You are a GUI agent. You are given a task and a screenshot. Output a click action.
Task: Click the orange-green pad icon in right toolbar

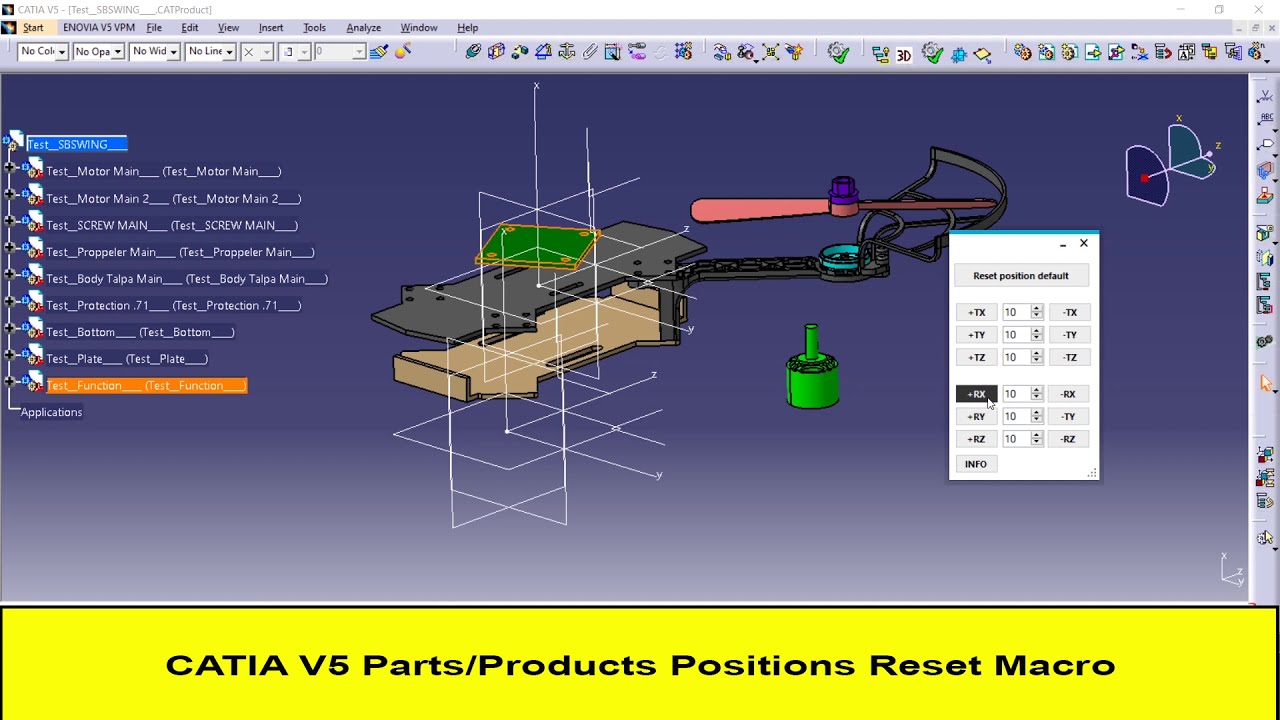(1265, 195)
